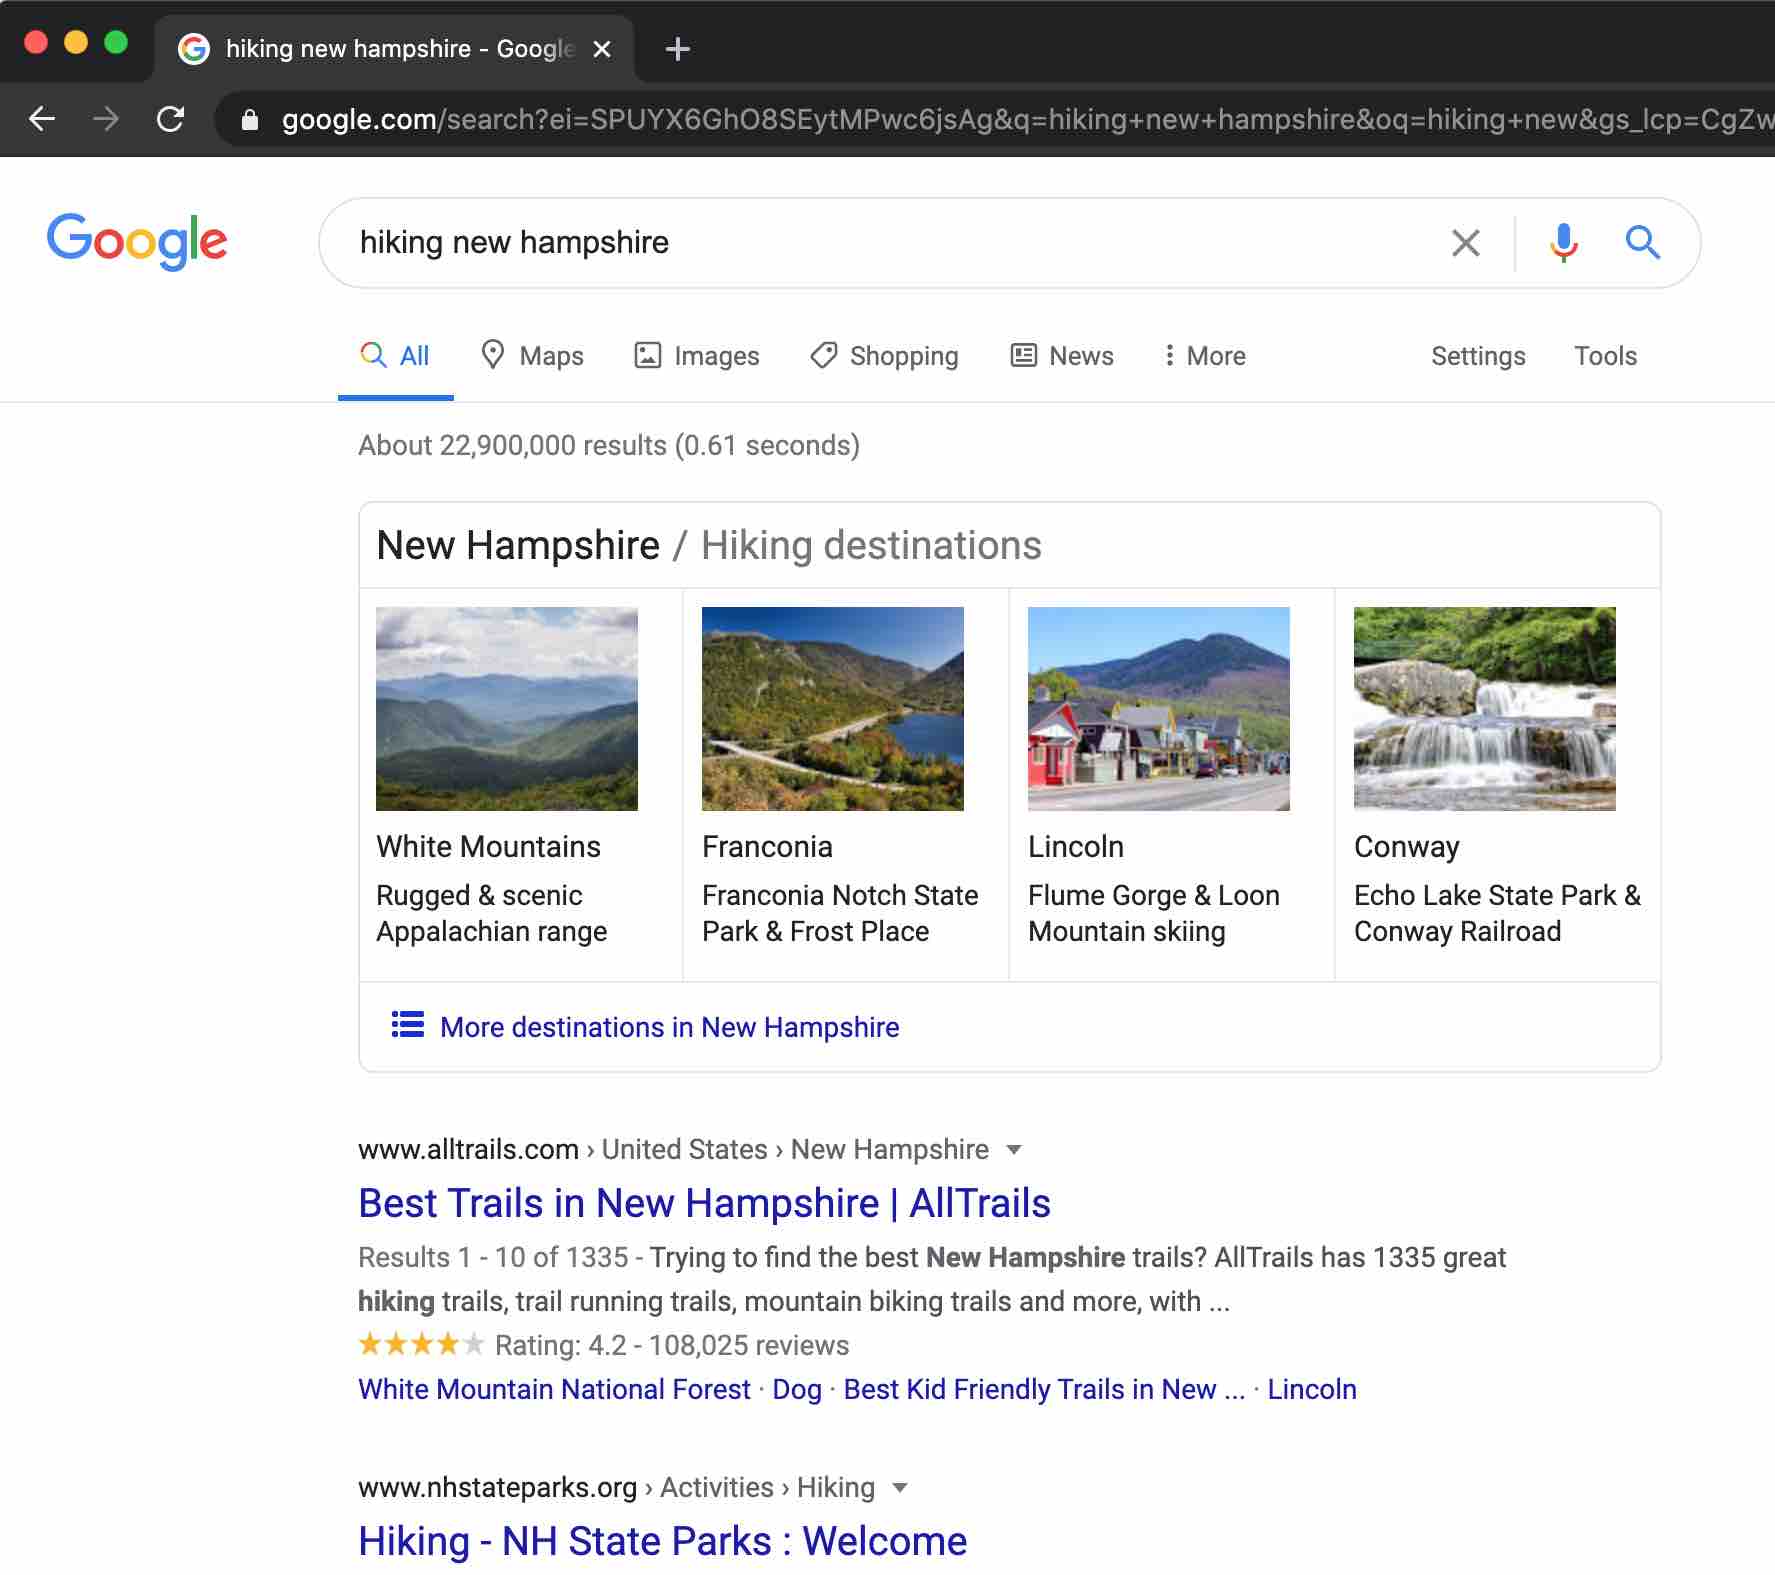The height and width of the screenshot is (1575, 1775).
Task: Select the All results tab
Action: (x=395, y=356)
